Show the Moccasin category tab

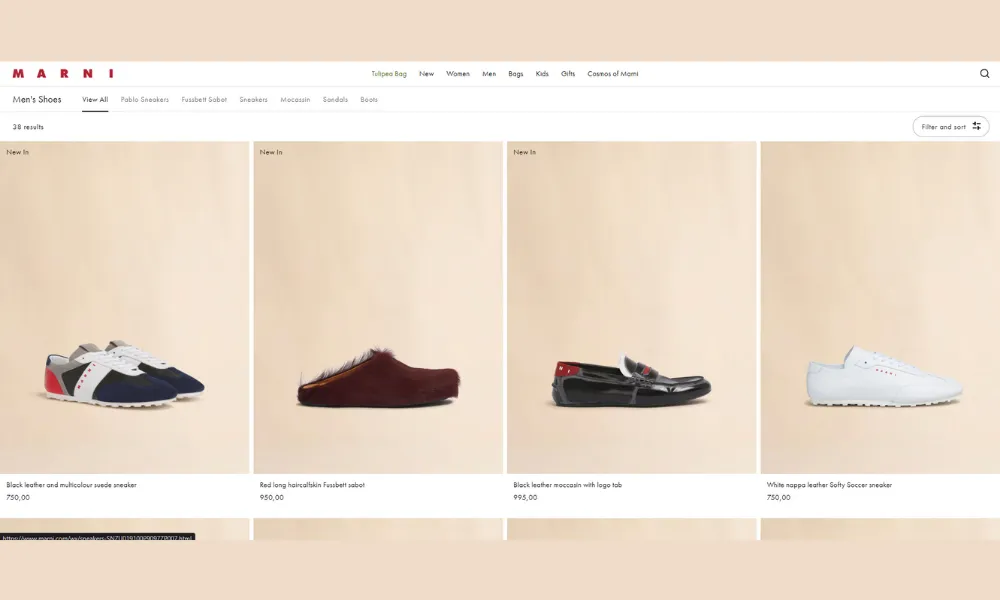click(x=295, y=100)
